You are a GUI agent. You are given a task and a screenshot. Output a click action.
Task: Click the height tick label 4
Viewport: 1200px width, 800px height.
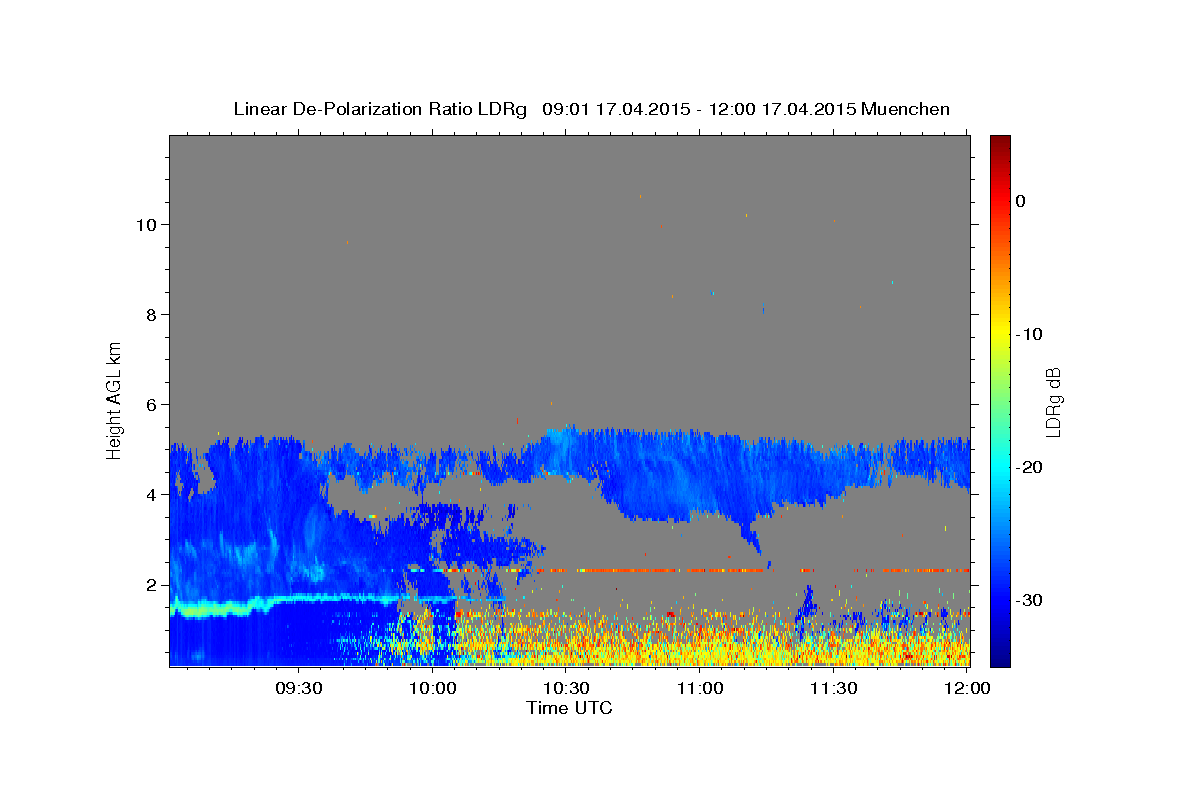click(x=150, y=494)
